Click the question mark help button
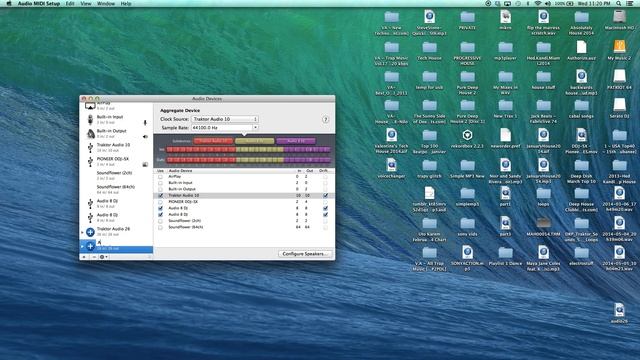The image size is (640, 360). 325,120
